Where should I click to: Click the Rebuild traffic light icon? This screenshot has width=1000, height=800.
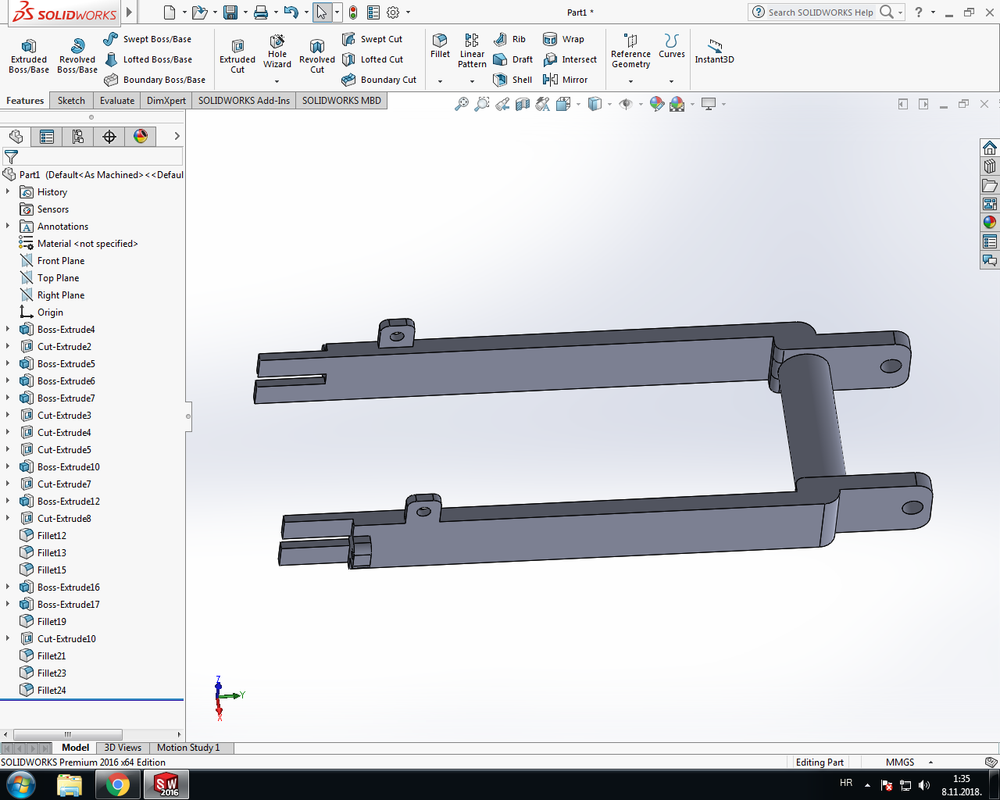coord(353,12)
